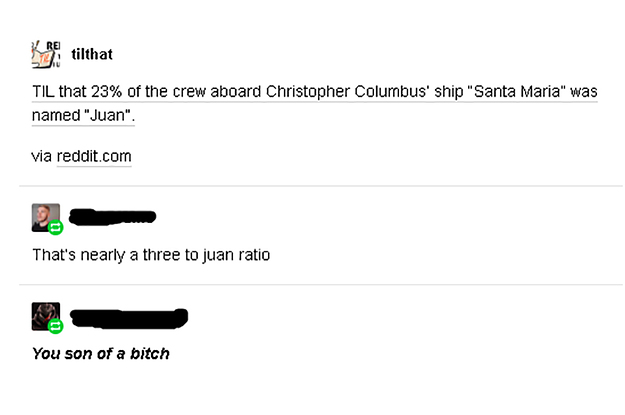Click the "TIL" word starting the post
Screen dimensions: 625x415
(x=42, y=92)
